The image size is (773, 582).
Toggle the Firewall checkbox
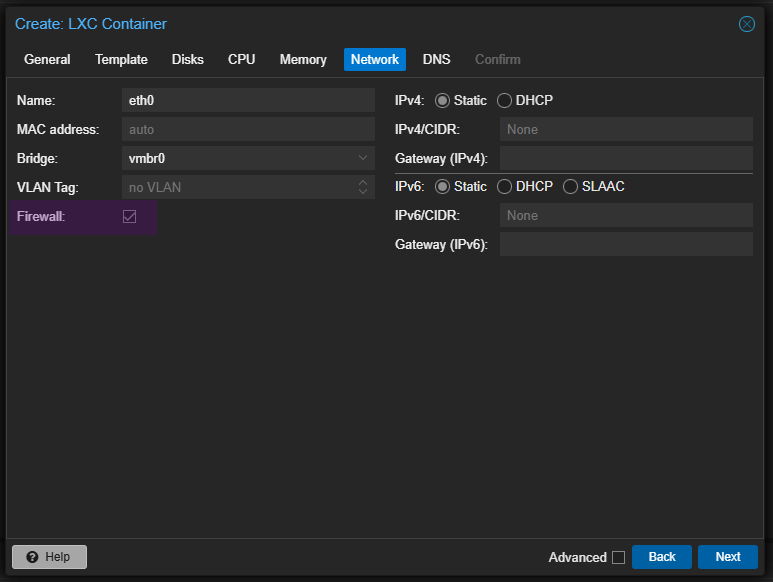pyautogui.click(x=130, y=216)
